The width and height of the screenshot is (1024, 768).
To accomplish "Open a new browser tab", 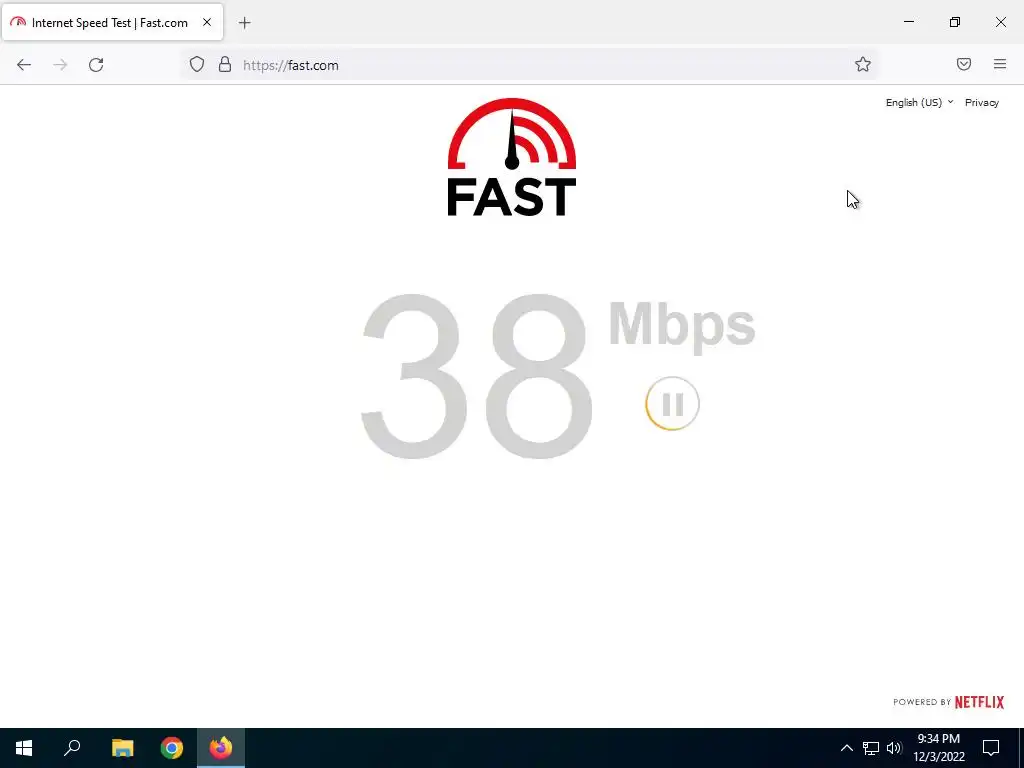I will 244,23.
